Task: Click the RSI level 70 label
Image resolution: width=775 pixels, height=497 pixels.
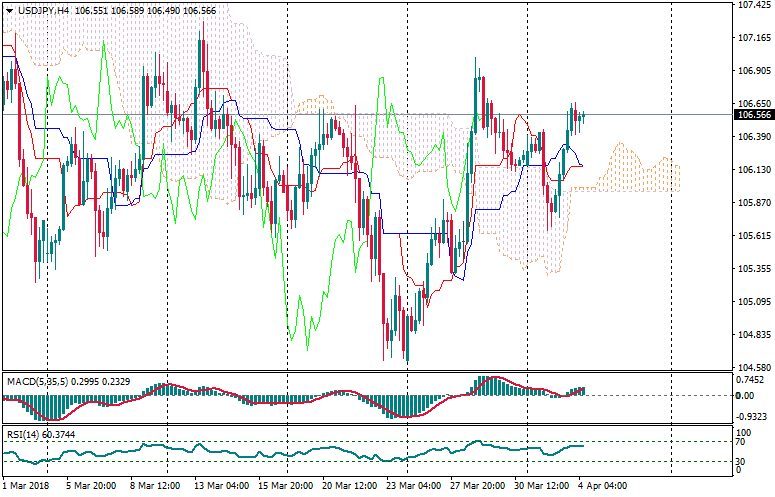Action: (x=743, y=441)
